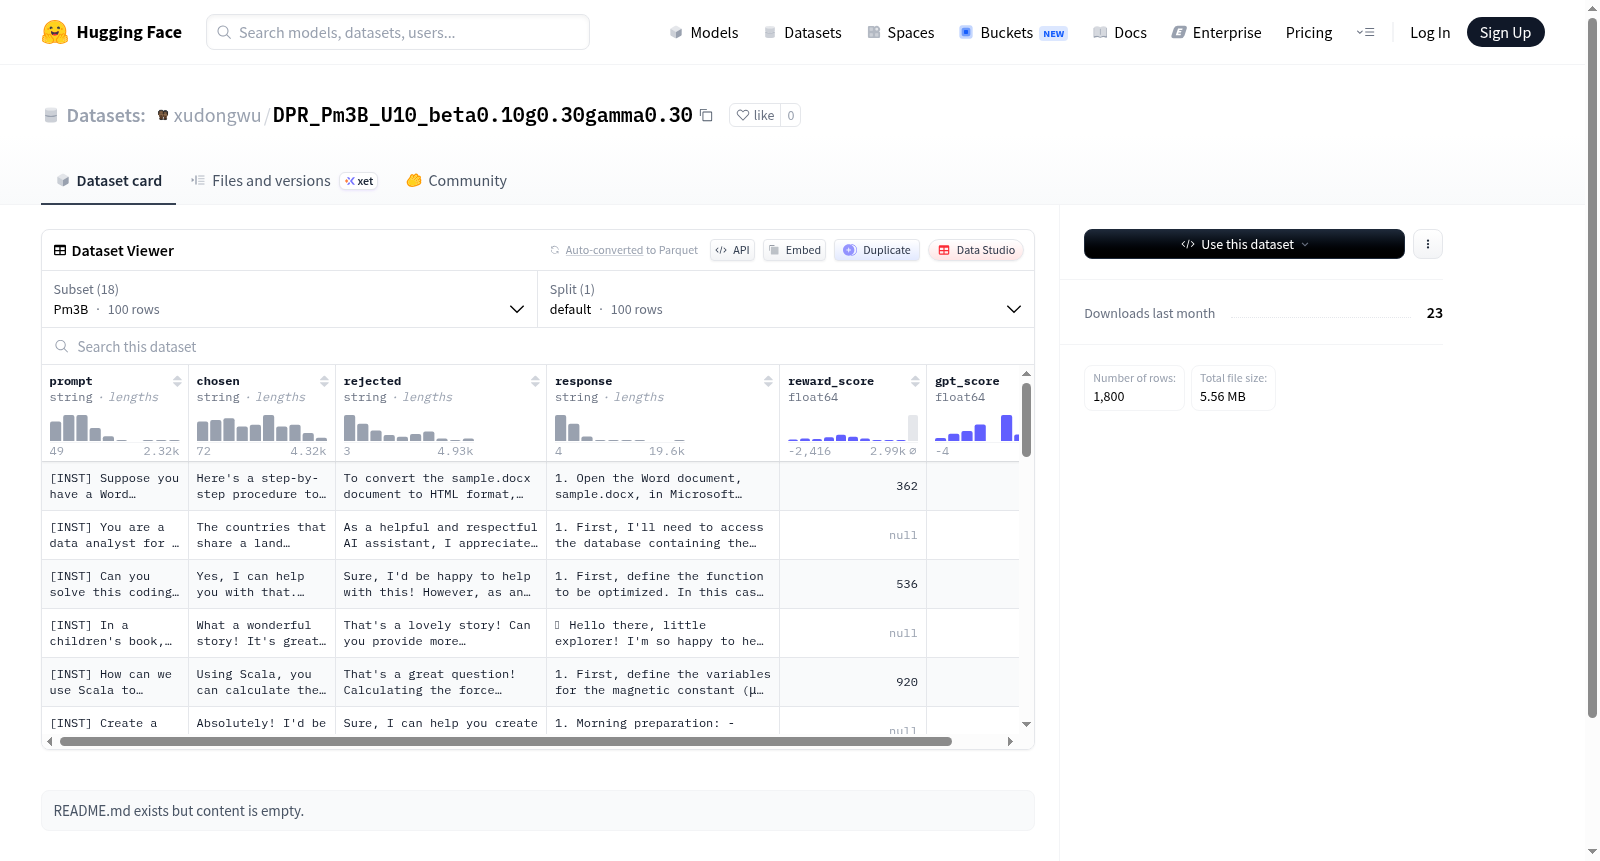Screen dimensions: 1600x861
Task: Sort the response column with its sort arrows
Action: pos(768,381)
